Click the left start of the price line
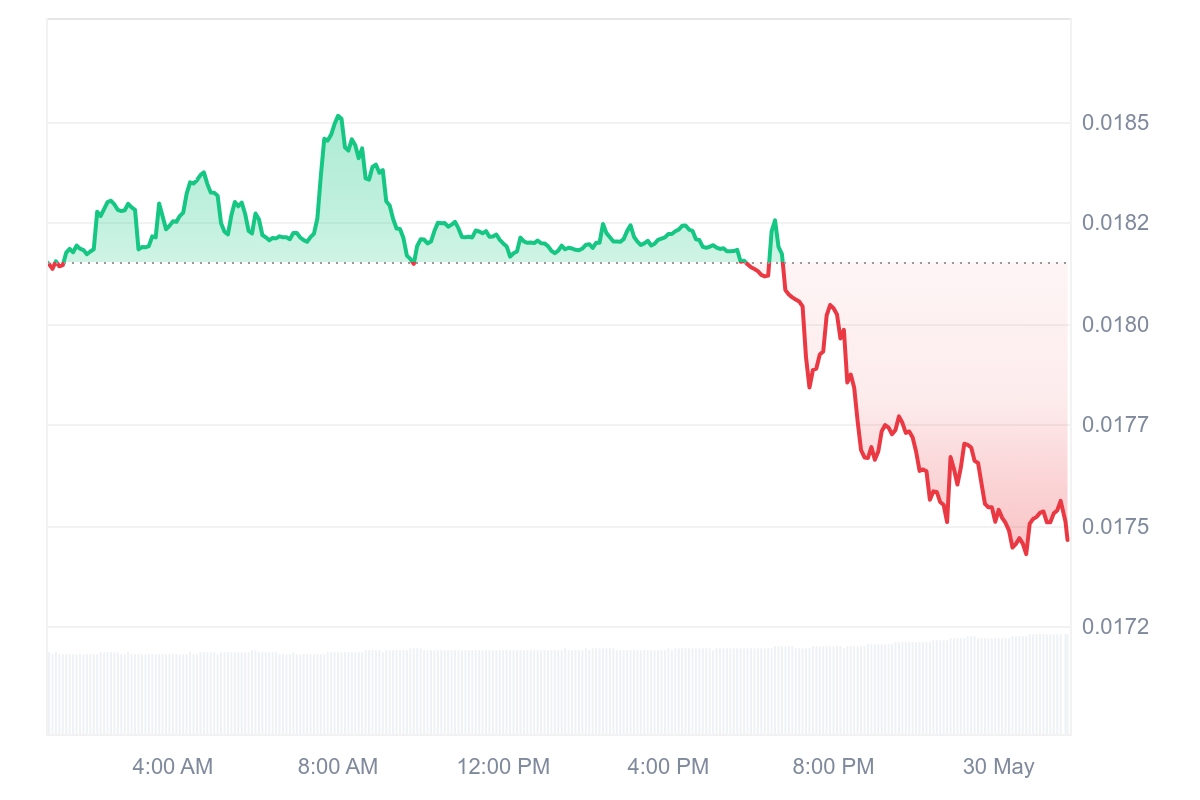 click(x=49, y=264)
